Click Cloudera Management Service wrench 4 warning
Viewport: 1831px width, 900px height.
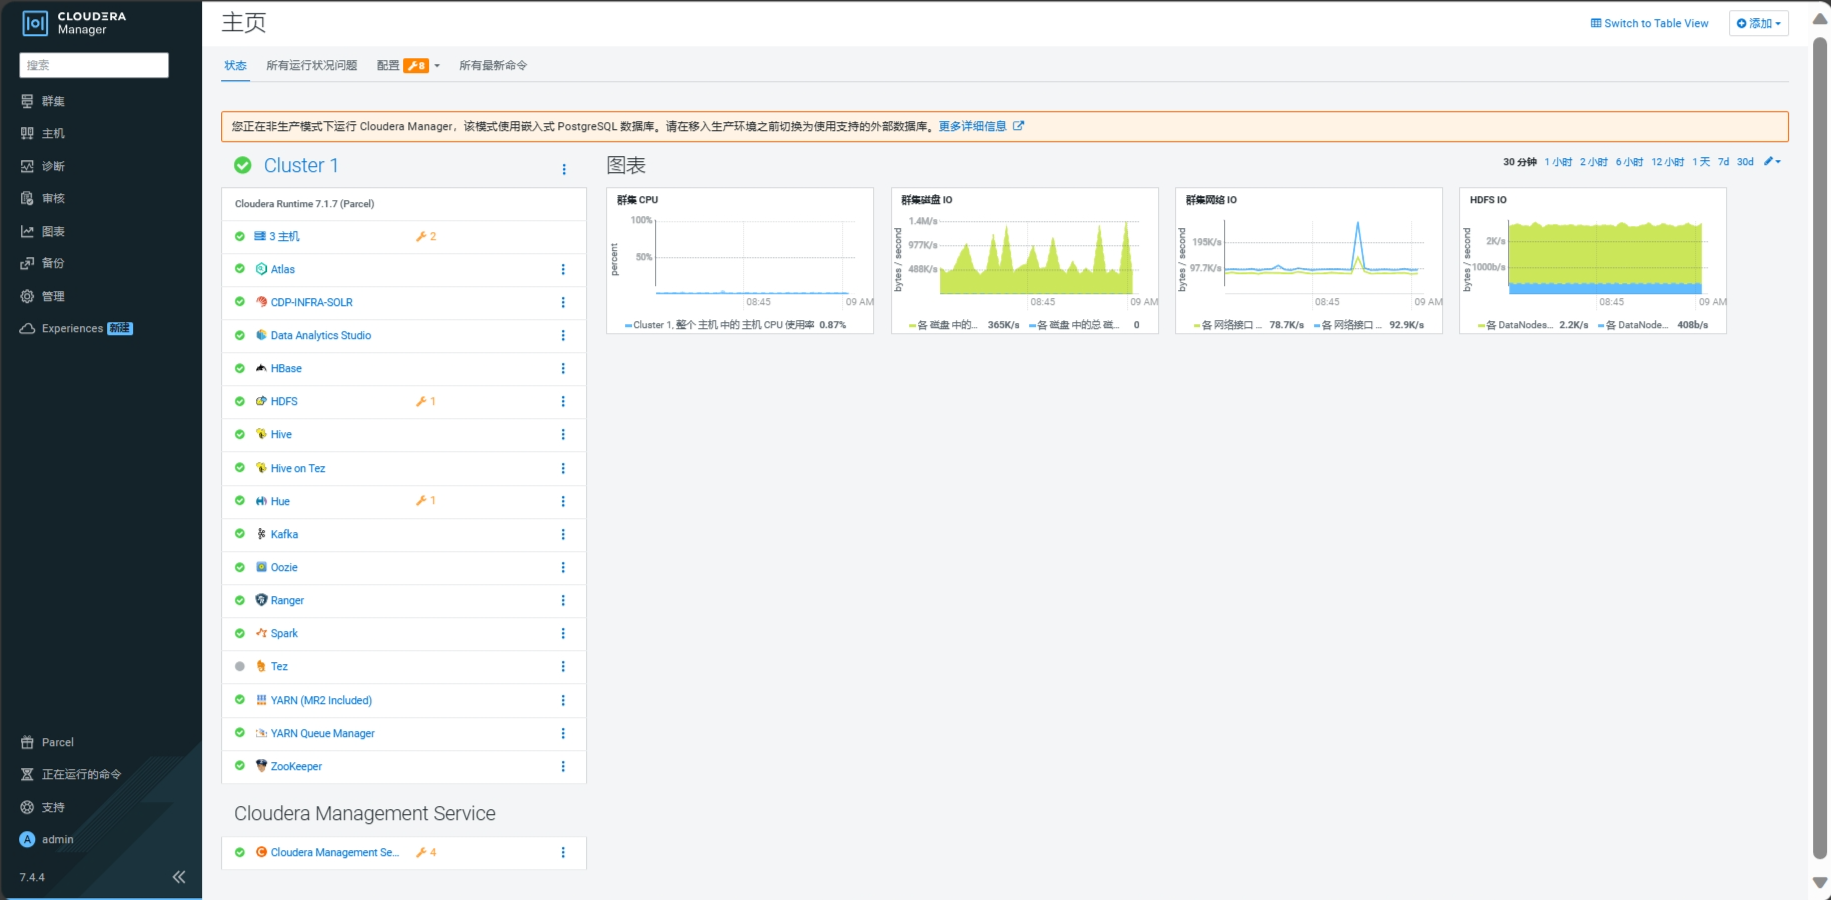tap(426, 852)
